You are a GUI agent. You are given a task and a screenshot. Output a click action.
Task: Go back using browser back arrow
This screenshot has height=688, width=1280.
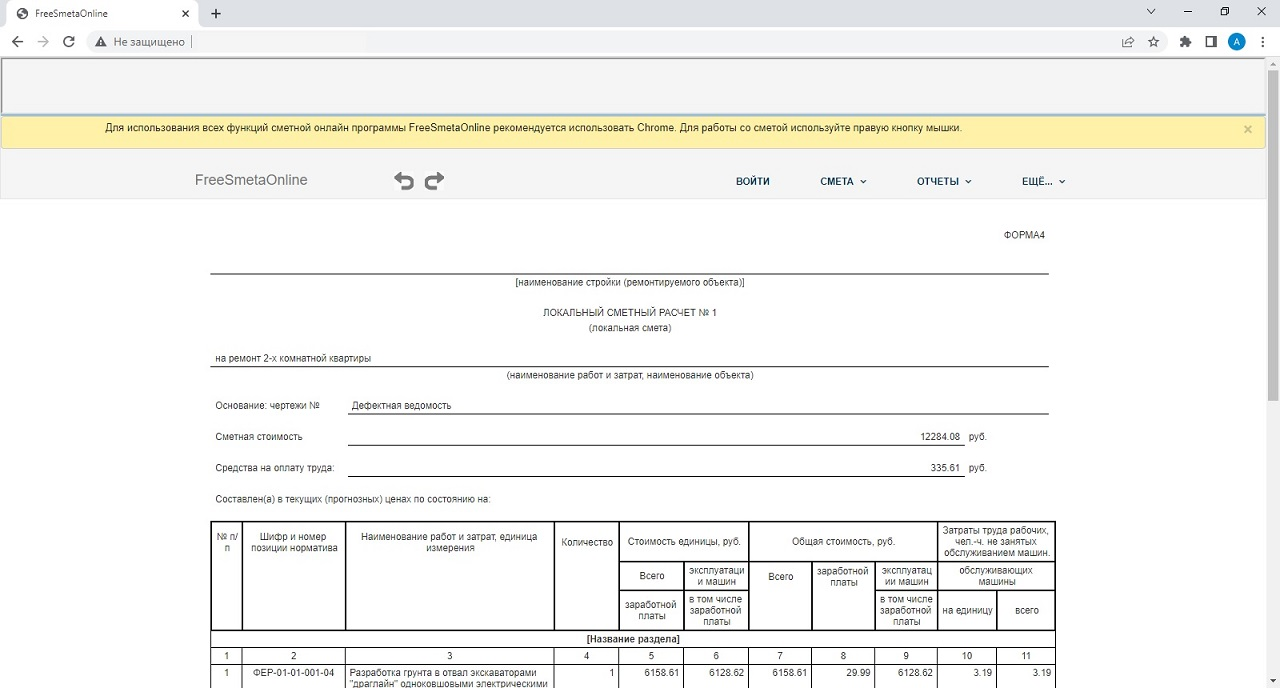[x=17, y=42]
